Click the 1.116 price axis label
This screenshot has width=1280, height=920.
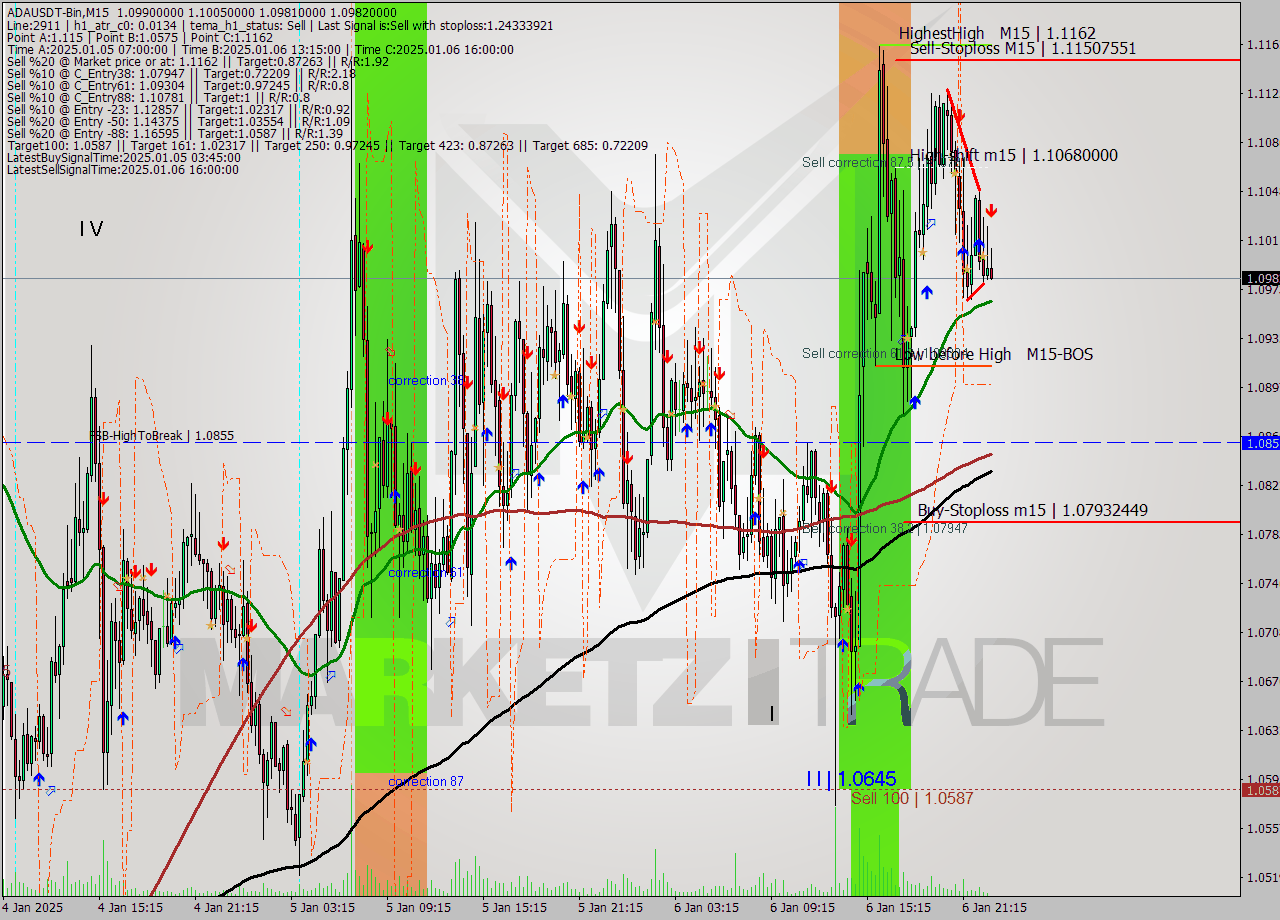(1264, 45)
